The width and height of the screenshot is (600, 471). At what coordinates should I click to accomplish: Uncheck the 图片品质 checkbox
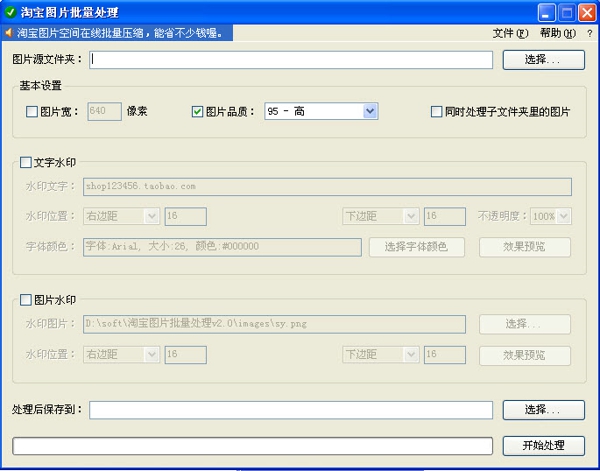(197, 112)
